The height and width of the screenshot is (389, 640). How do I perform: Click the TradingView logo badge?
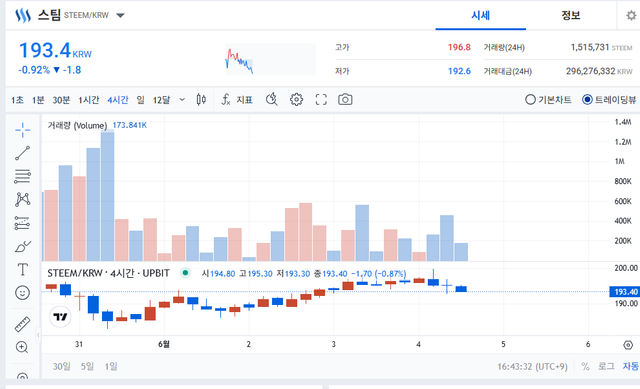pos(60,317)
